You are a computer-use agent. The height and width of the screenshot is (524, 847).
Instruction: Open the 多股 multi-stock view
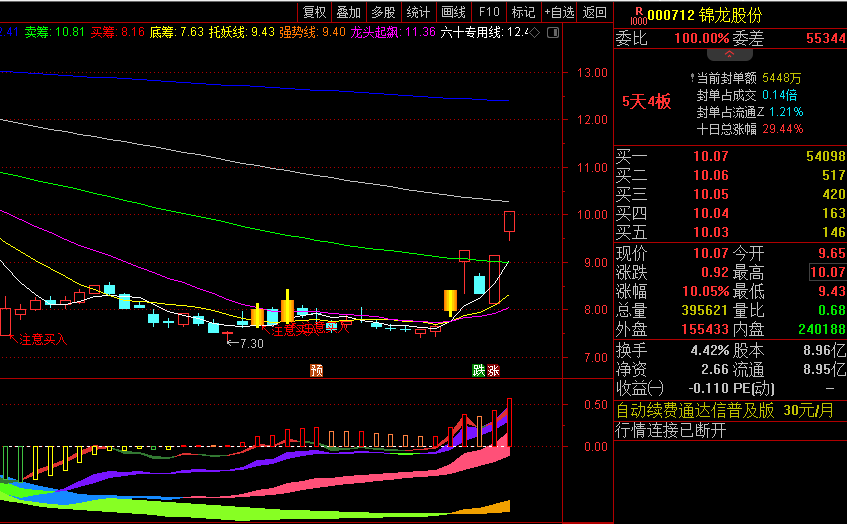point(384,12)
